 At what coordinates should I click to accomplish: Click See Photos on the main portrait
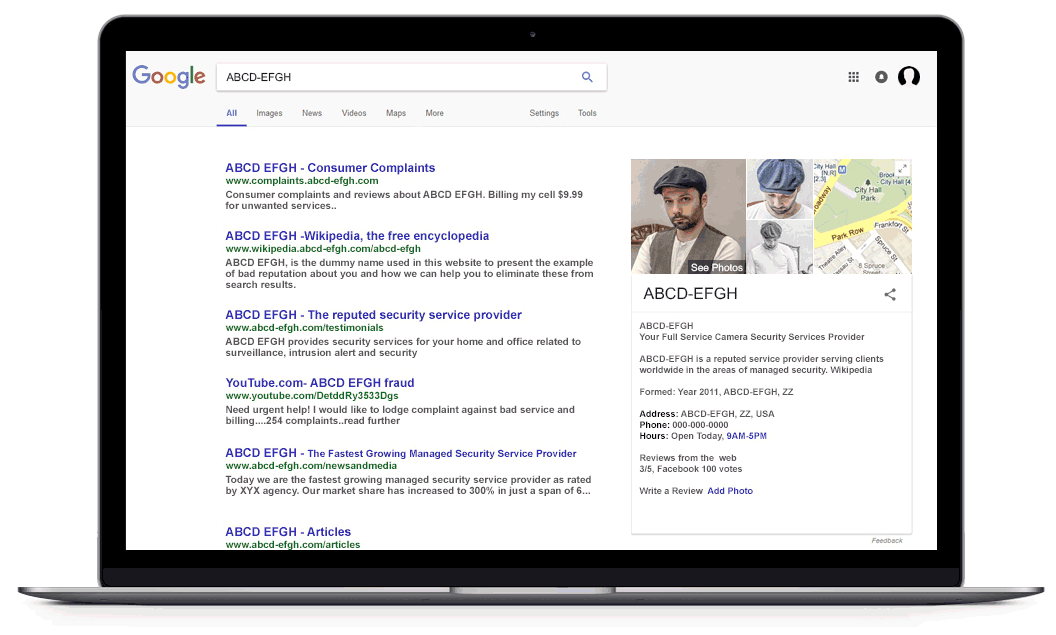pos(717,267)
